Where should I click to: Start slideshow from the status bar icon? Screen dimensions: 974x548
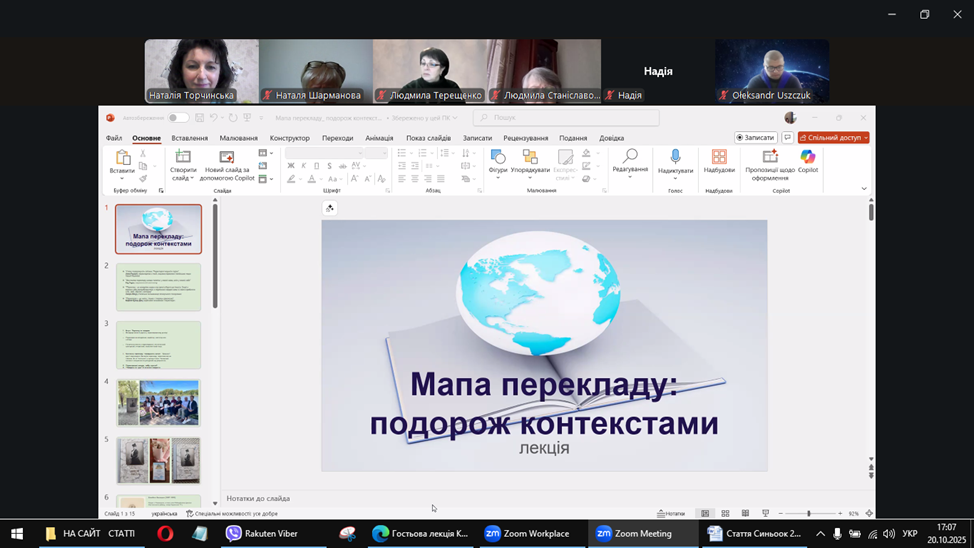click(765, 513)
